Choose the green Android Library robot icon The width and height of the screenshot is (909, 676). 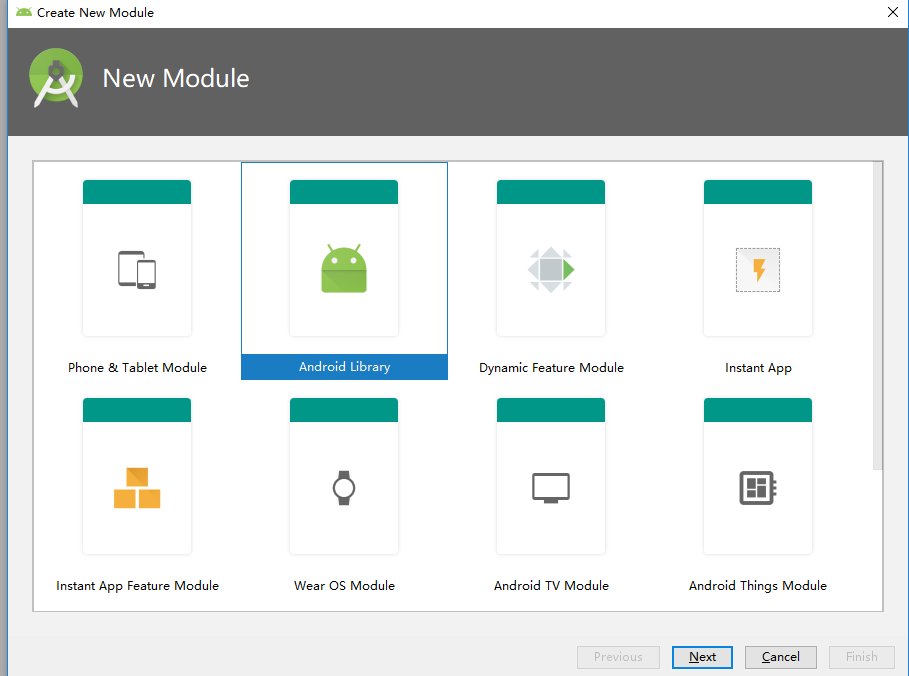[344, 268]
